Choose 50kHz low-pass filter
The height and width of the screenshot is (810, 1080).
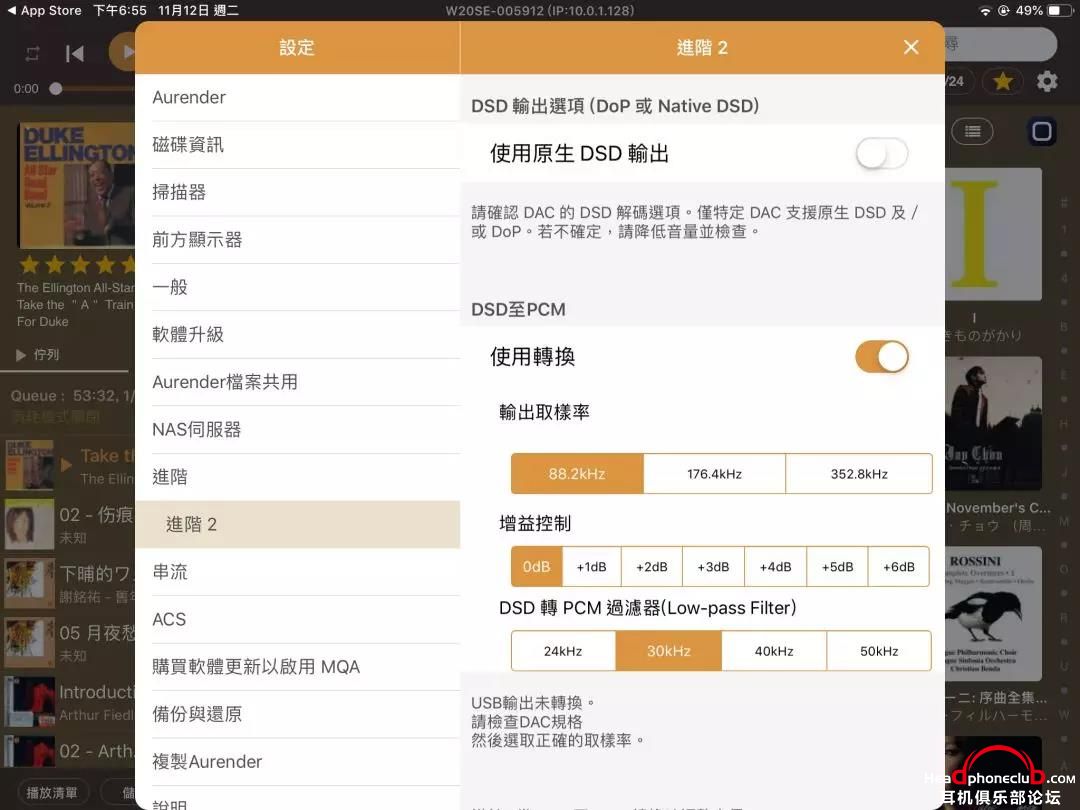(879, 651)
